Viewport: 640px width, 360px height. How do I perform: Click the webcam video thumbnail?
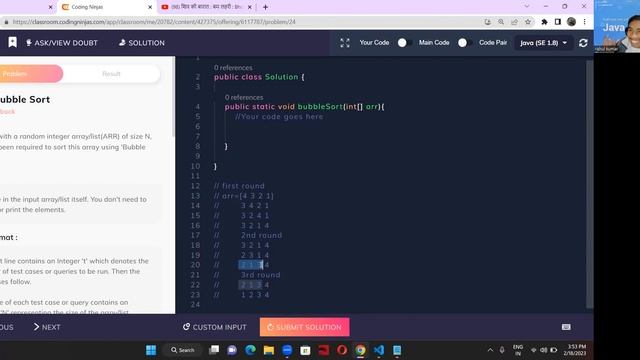617,26
